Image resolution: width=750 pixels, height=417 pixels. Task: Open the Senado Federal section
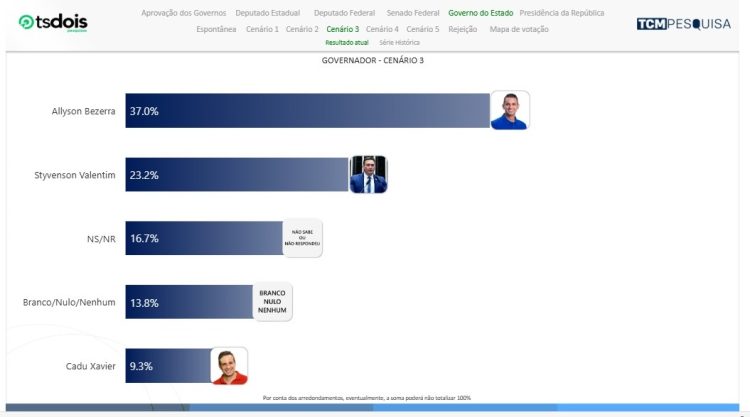413,13
